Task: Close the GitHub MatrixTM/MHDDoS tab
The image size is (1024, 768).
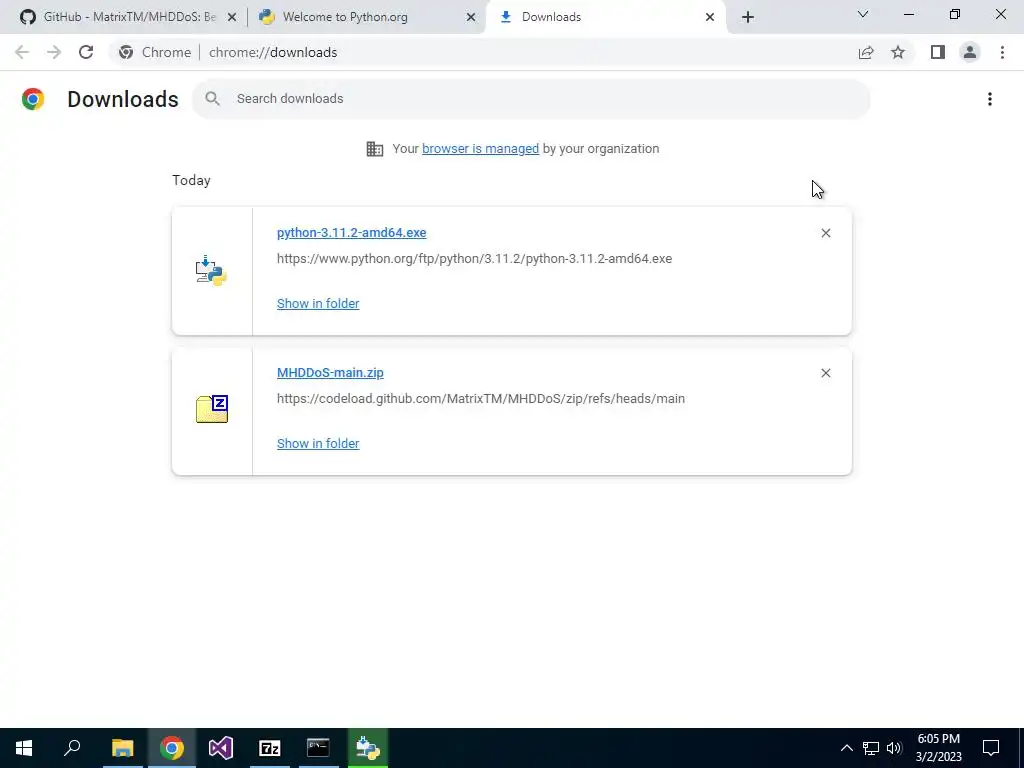Action: point(231,17)
